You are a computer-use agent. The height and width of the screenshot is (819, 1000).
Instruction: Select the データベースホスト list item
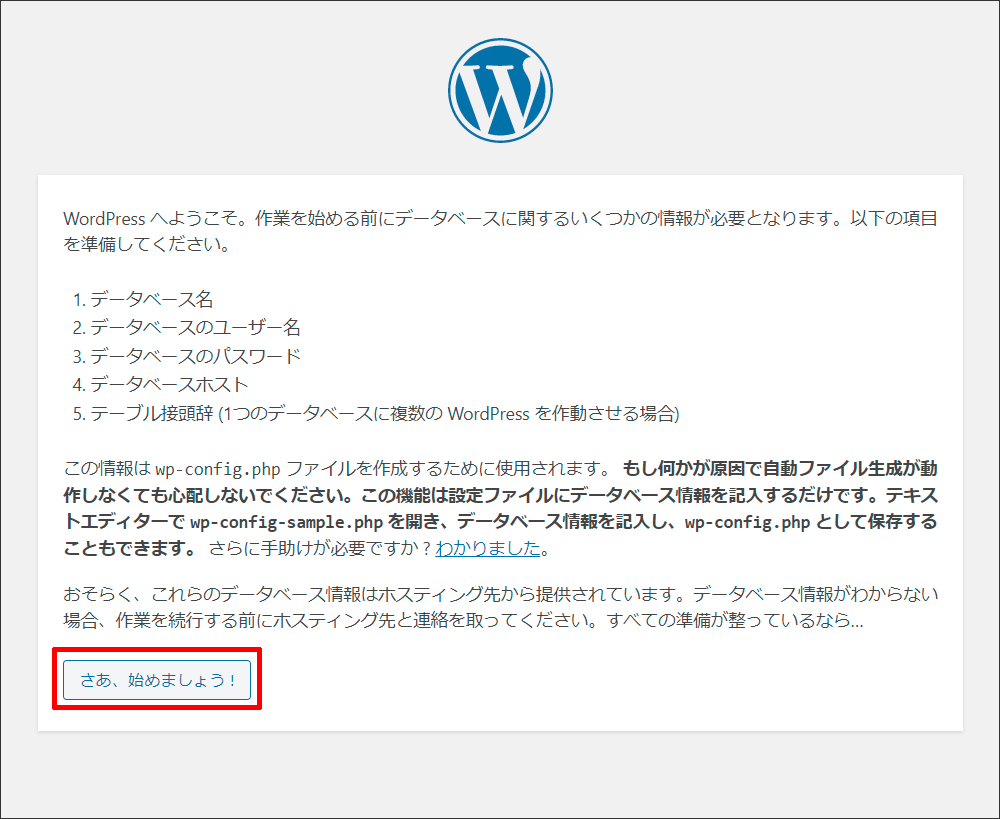pyautogui.click(x=168, y=385)
